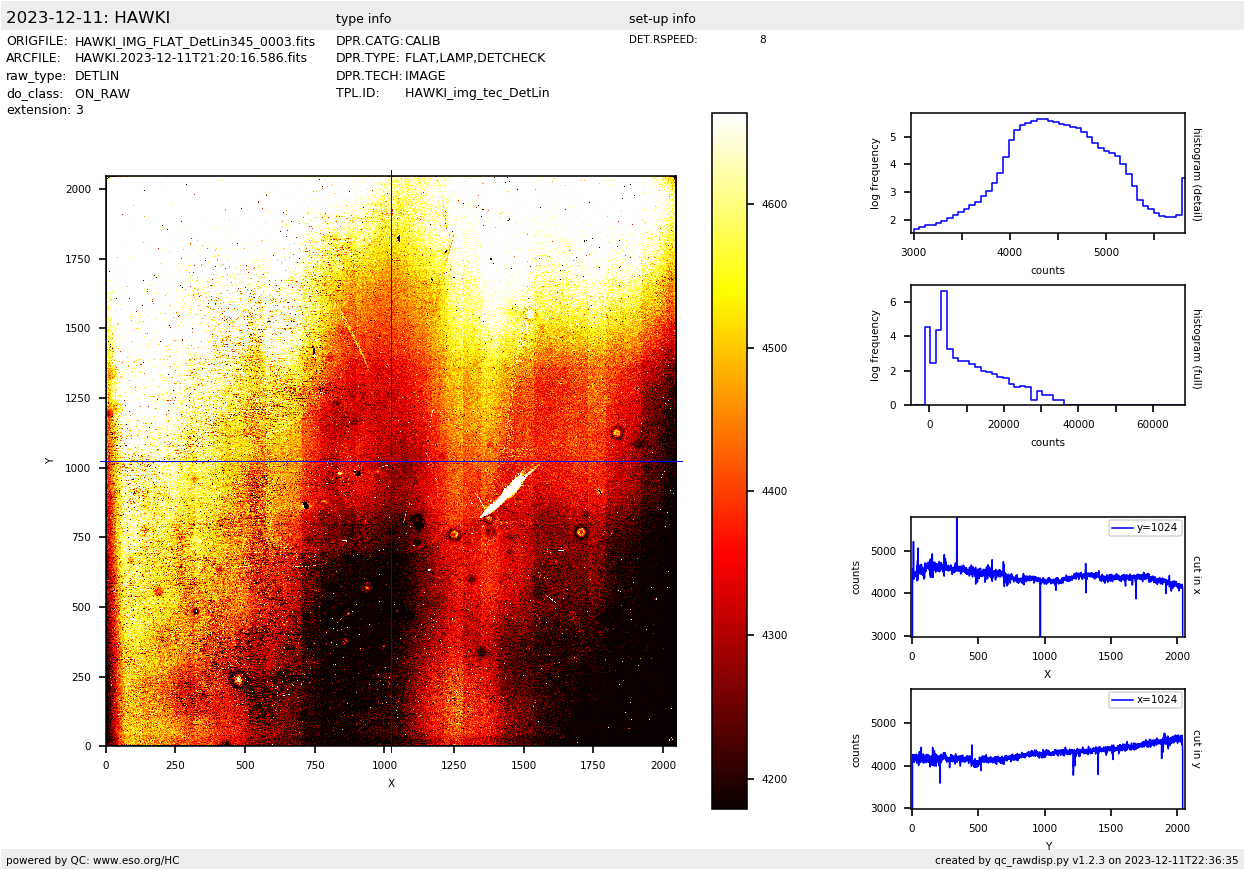Open the histogram (detail) plot

click(1047, 173)
